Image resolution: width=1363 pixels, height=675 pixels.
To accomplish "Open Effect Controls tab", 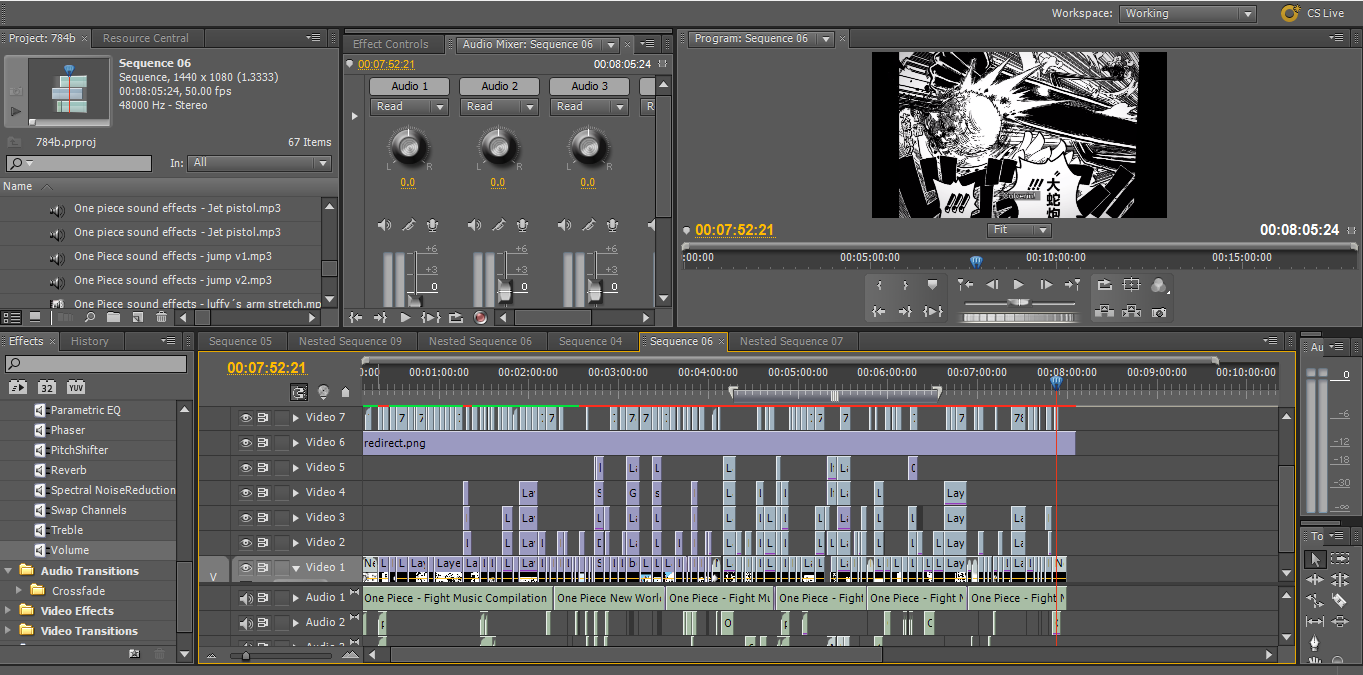I will (390, 44).
